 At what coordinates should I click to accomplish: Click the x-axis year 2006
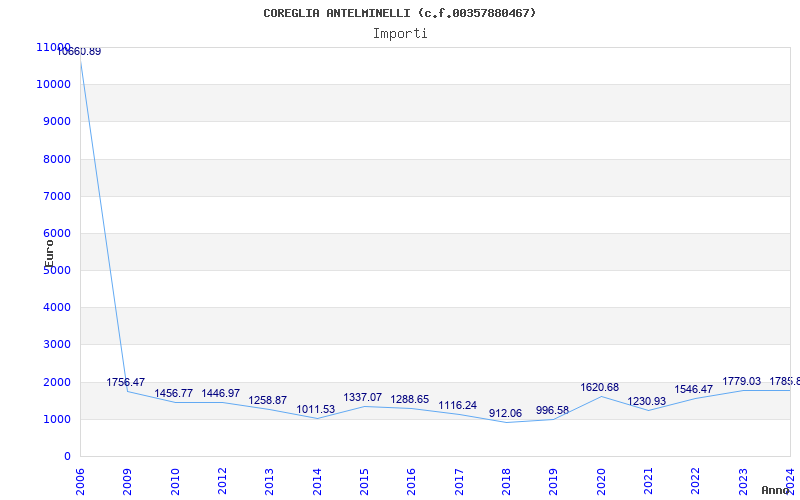click(x=80, y=482)
